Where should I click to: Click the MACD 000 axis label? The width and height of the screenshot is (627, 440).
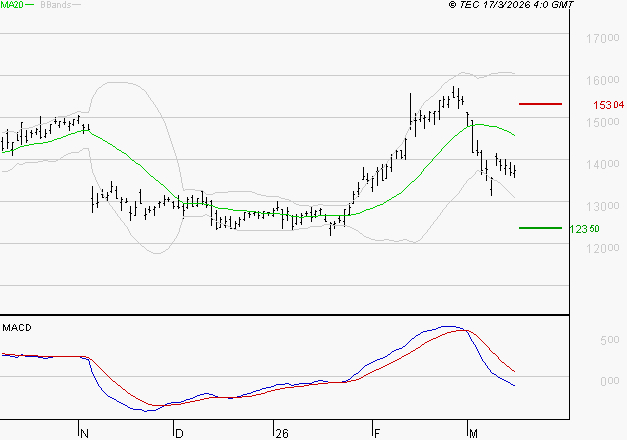pos(610,381)
